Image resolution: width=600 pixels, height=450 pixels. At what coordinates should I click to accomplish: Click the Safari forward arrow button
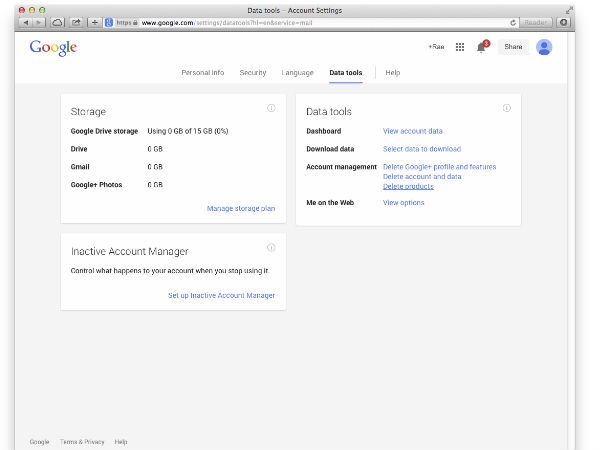point(39,23)
